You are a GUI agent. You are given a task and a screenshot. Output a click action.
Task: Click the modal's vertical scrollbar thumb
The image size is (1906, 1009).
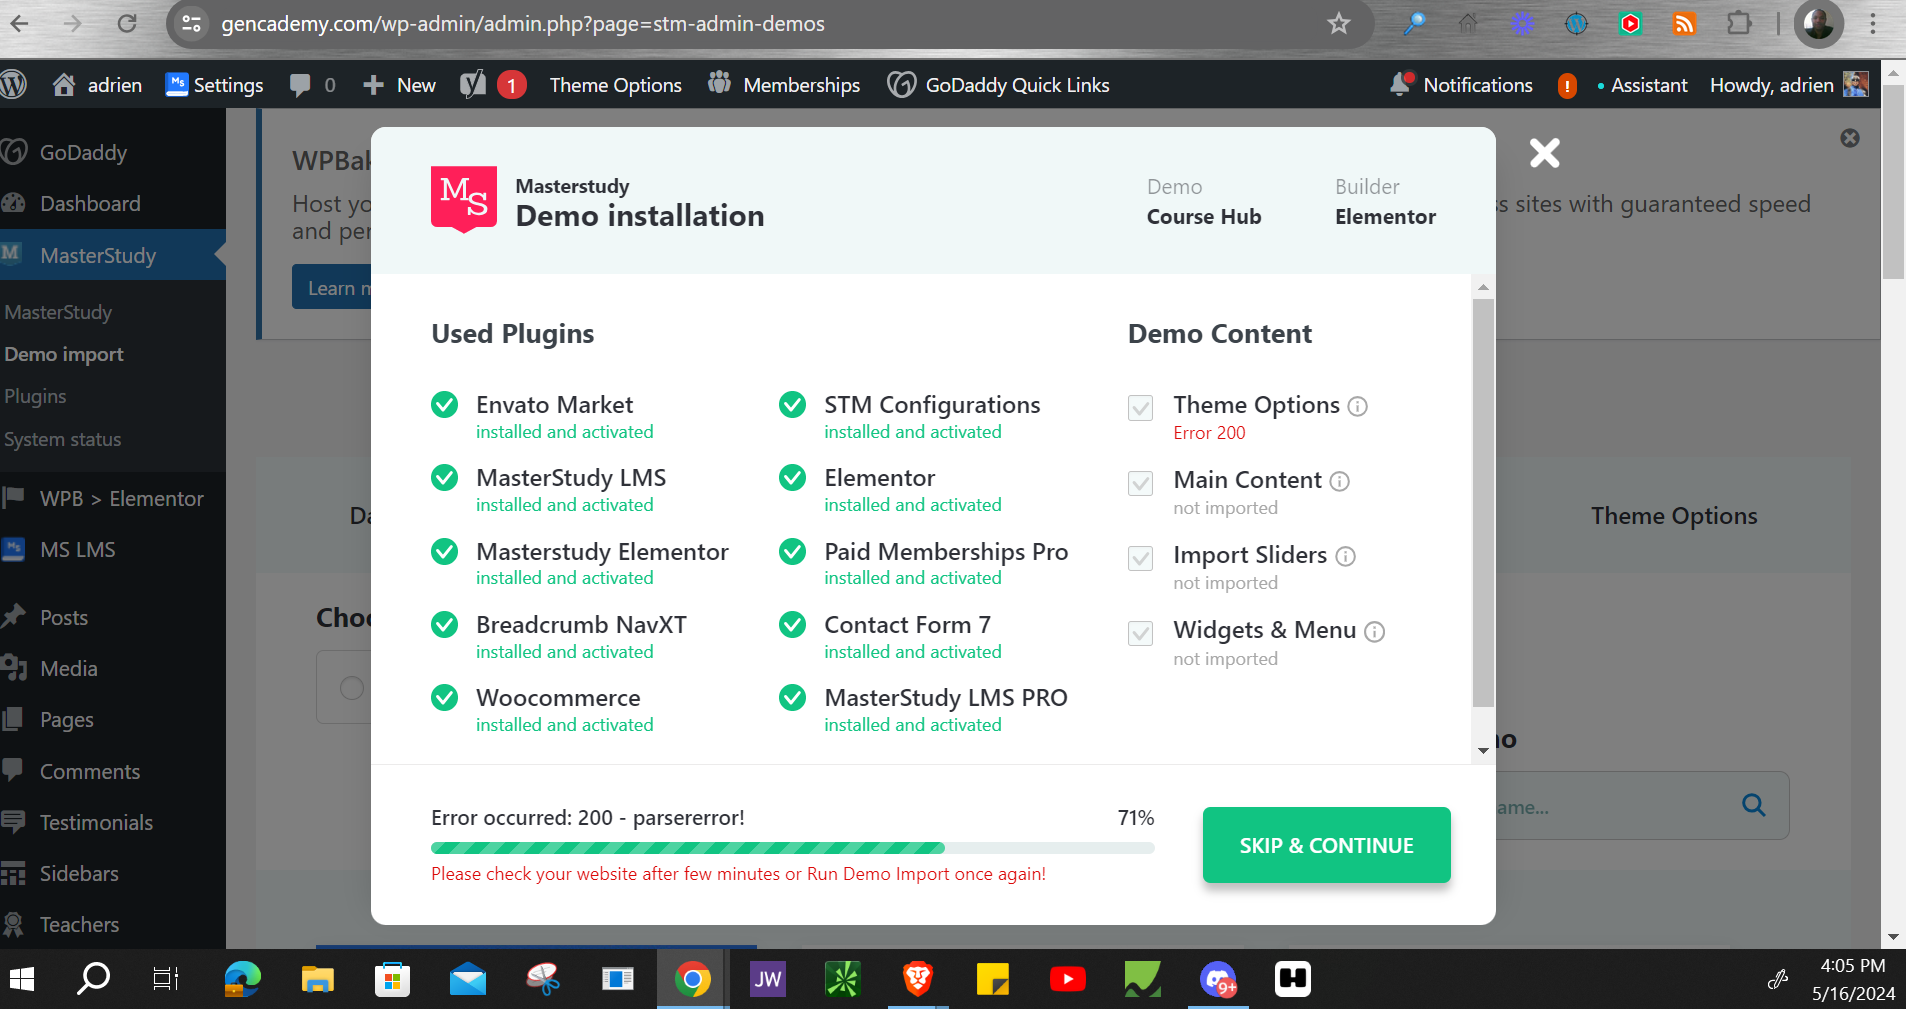click(x=1483, y=502)
